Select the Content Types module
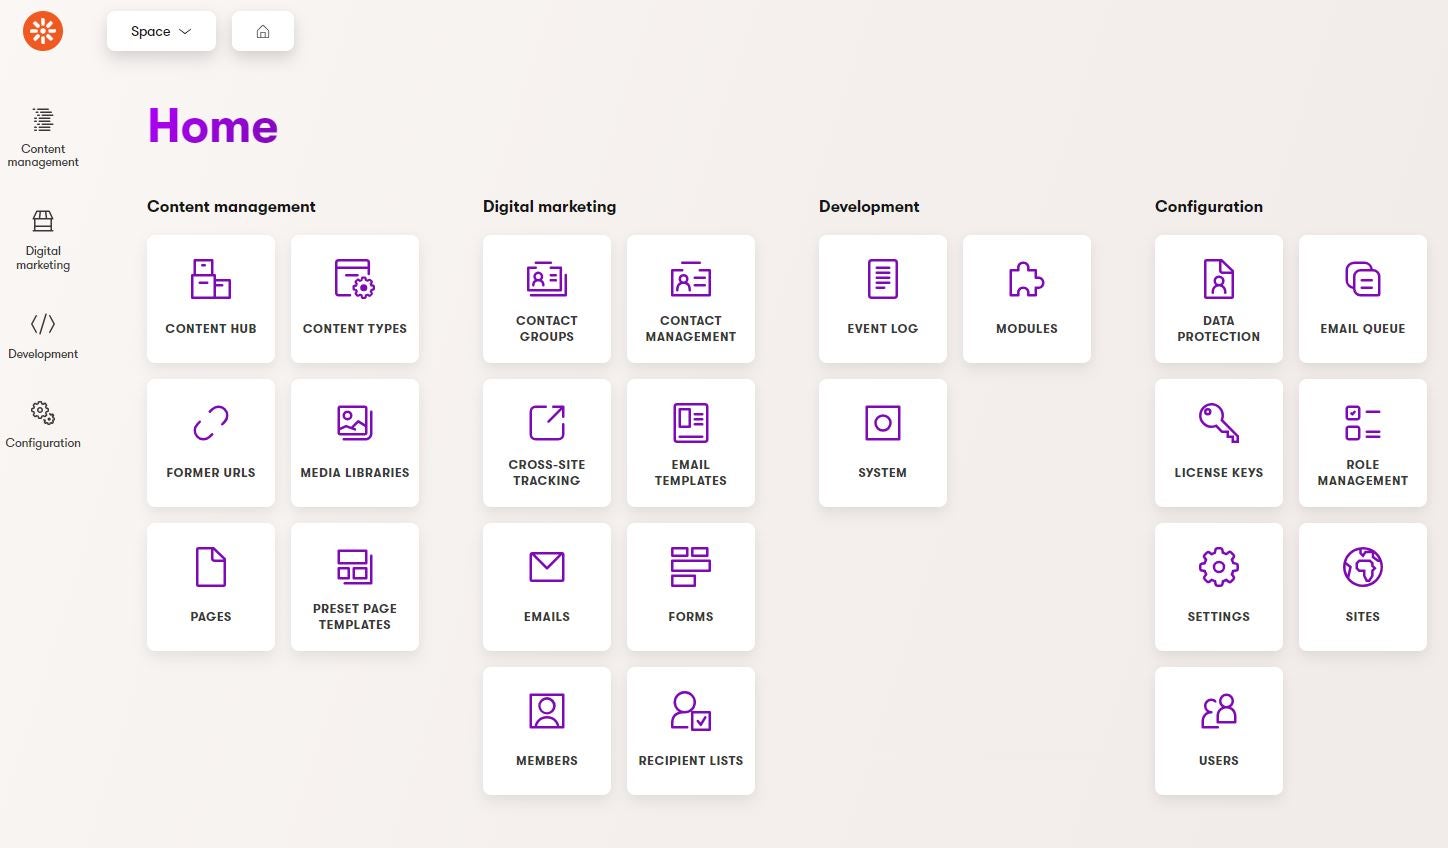The height and width of the screenshot is (848, 1448). (354, 298)
